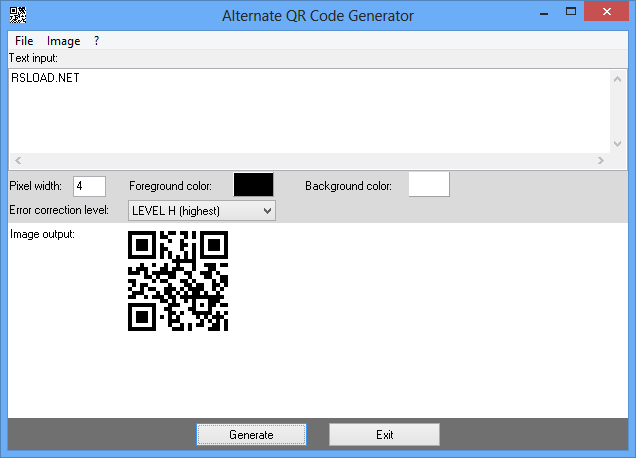Open the Background color white swatch
The image size is (636, 458).
tap(429, 184)
